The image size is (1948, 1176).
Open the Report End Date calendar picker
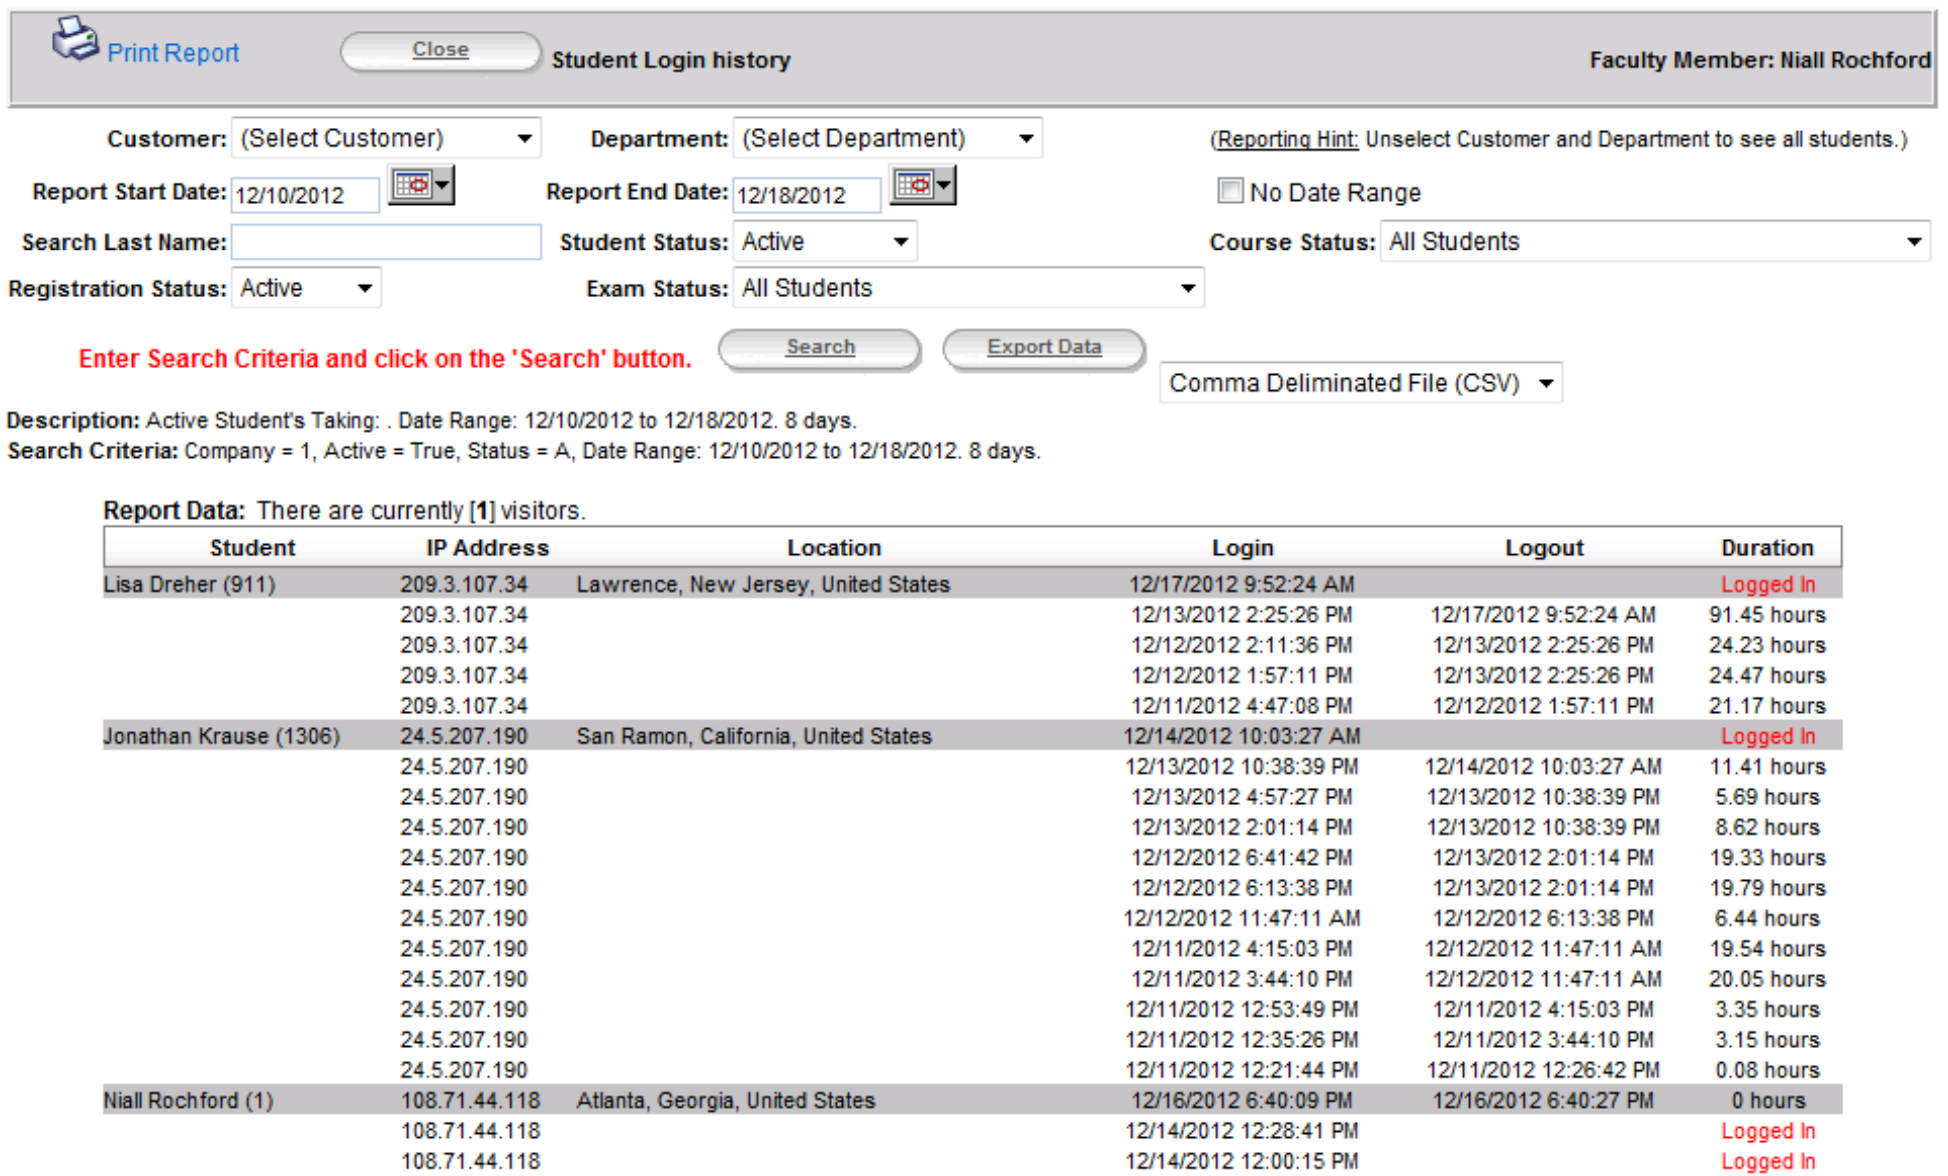(x=923, y=186)
